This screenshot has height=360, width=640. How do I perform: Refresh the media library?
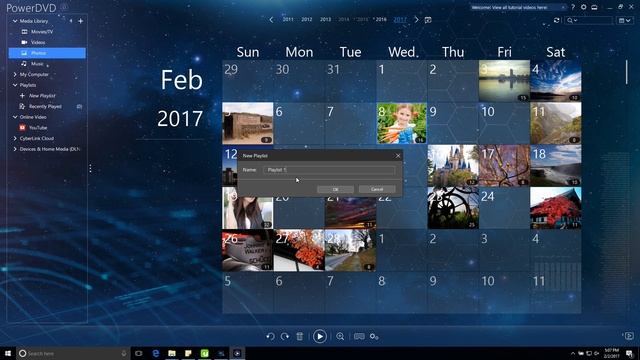[556, 20]
